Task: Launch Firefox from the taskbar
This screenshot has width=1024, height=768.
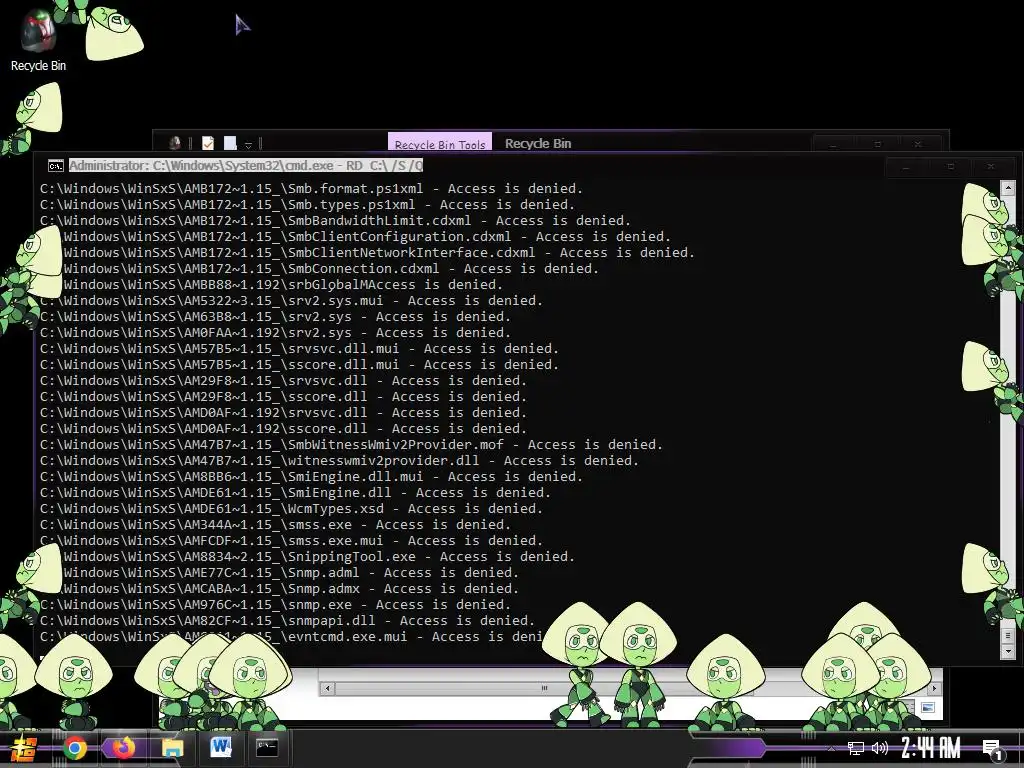Action: tap(123, 748)
